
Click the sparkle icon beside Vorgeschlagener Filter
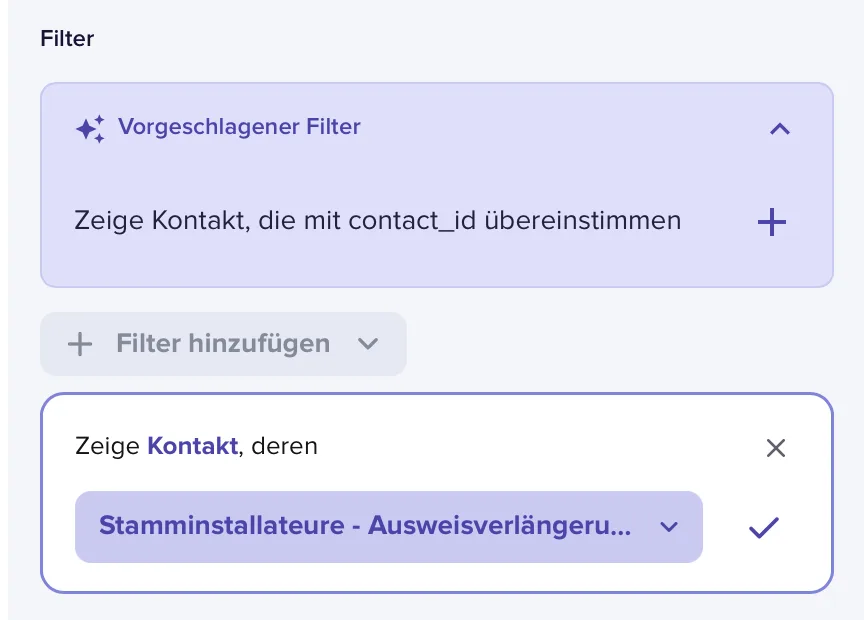(x=90, y=129)
